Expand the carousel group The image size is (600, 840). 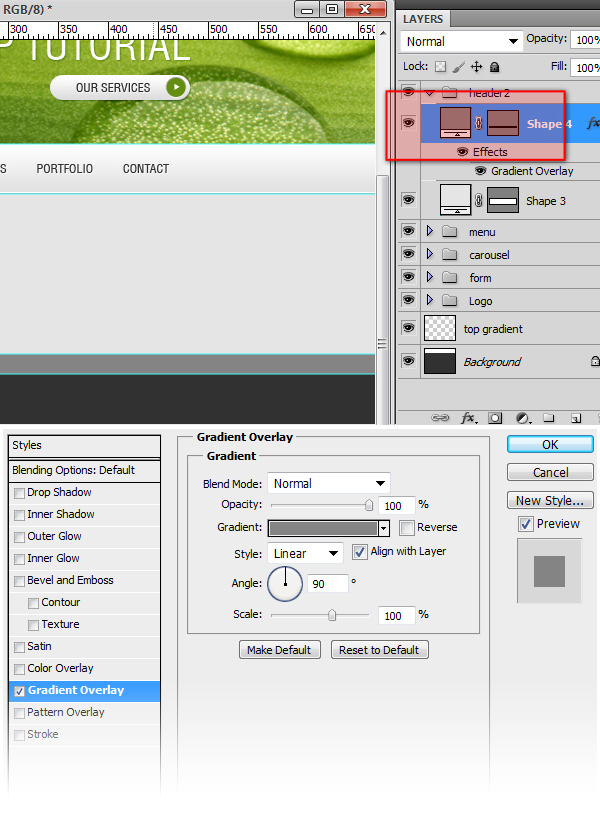tap(429, 253)
